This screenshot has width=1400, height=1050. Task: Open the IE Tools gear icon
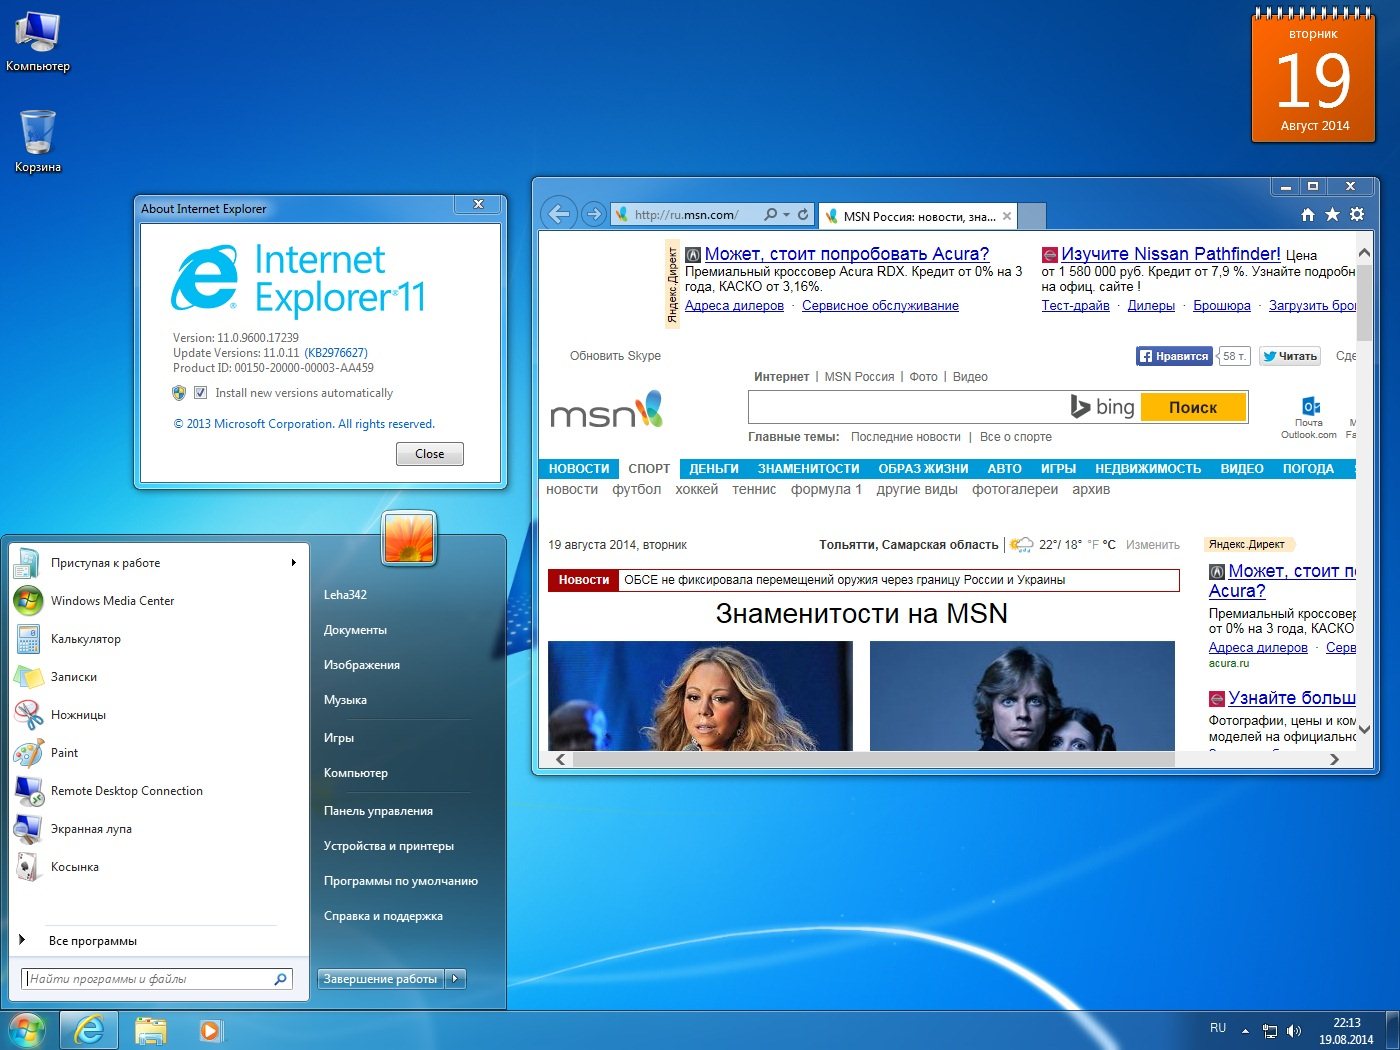(1357, 214)
